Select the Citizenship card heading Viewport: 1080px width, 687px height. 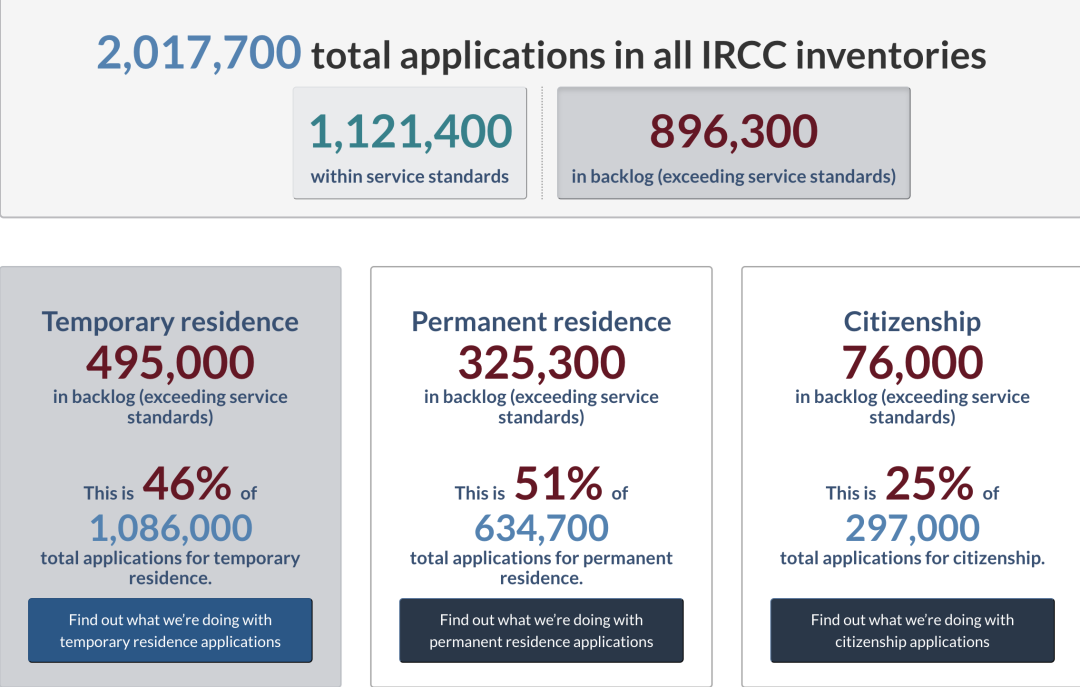tap(912, 322)
